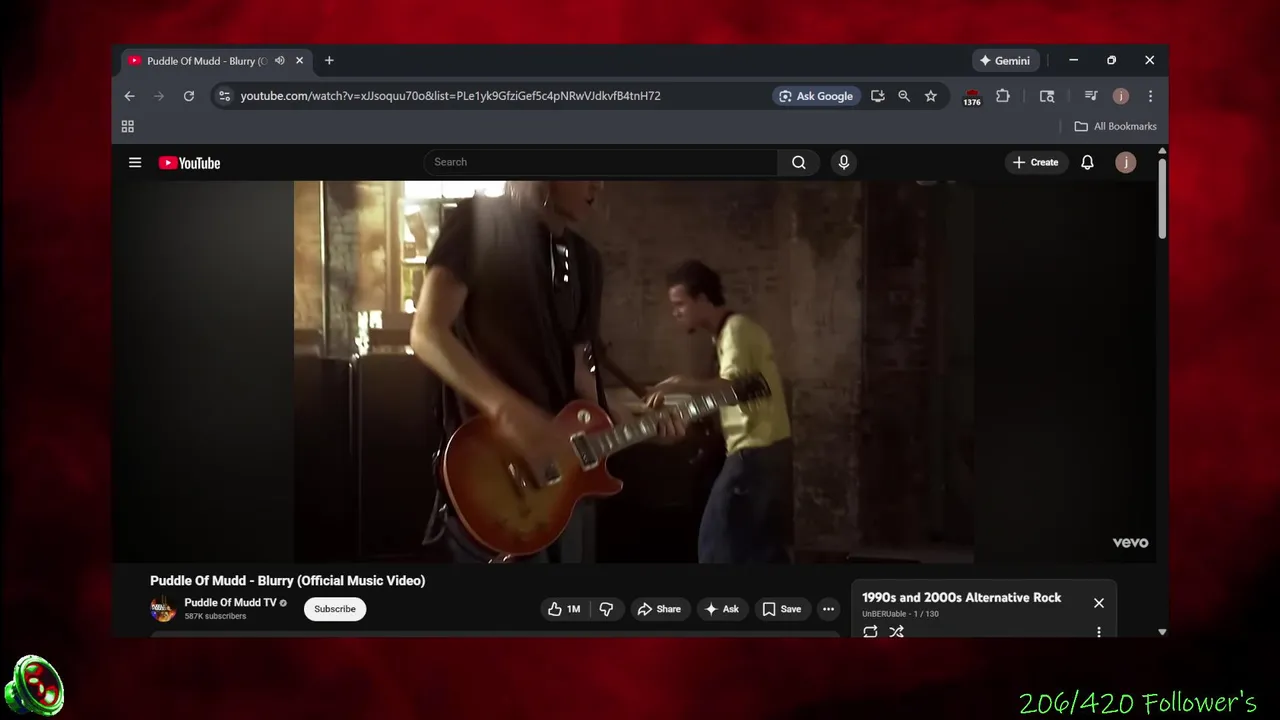The width and height of the screenshot is (1280, 720).
Task: Open the Puddle Of Mudd TV channel name
Action: 230,603
